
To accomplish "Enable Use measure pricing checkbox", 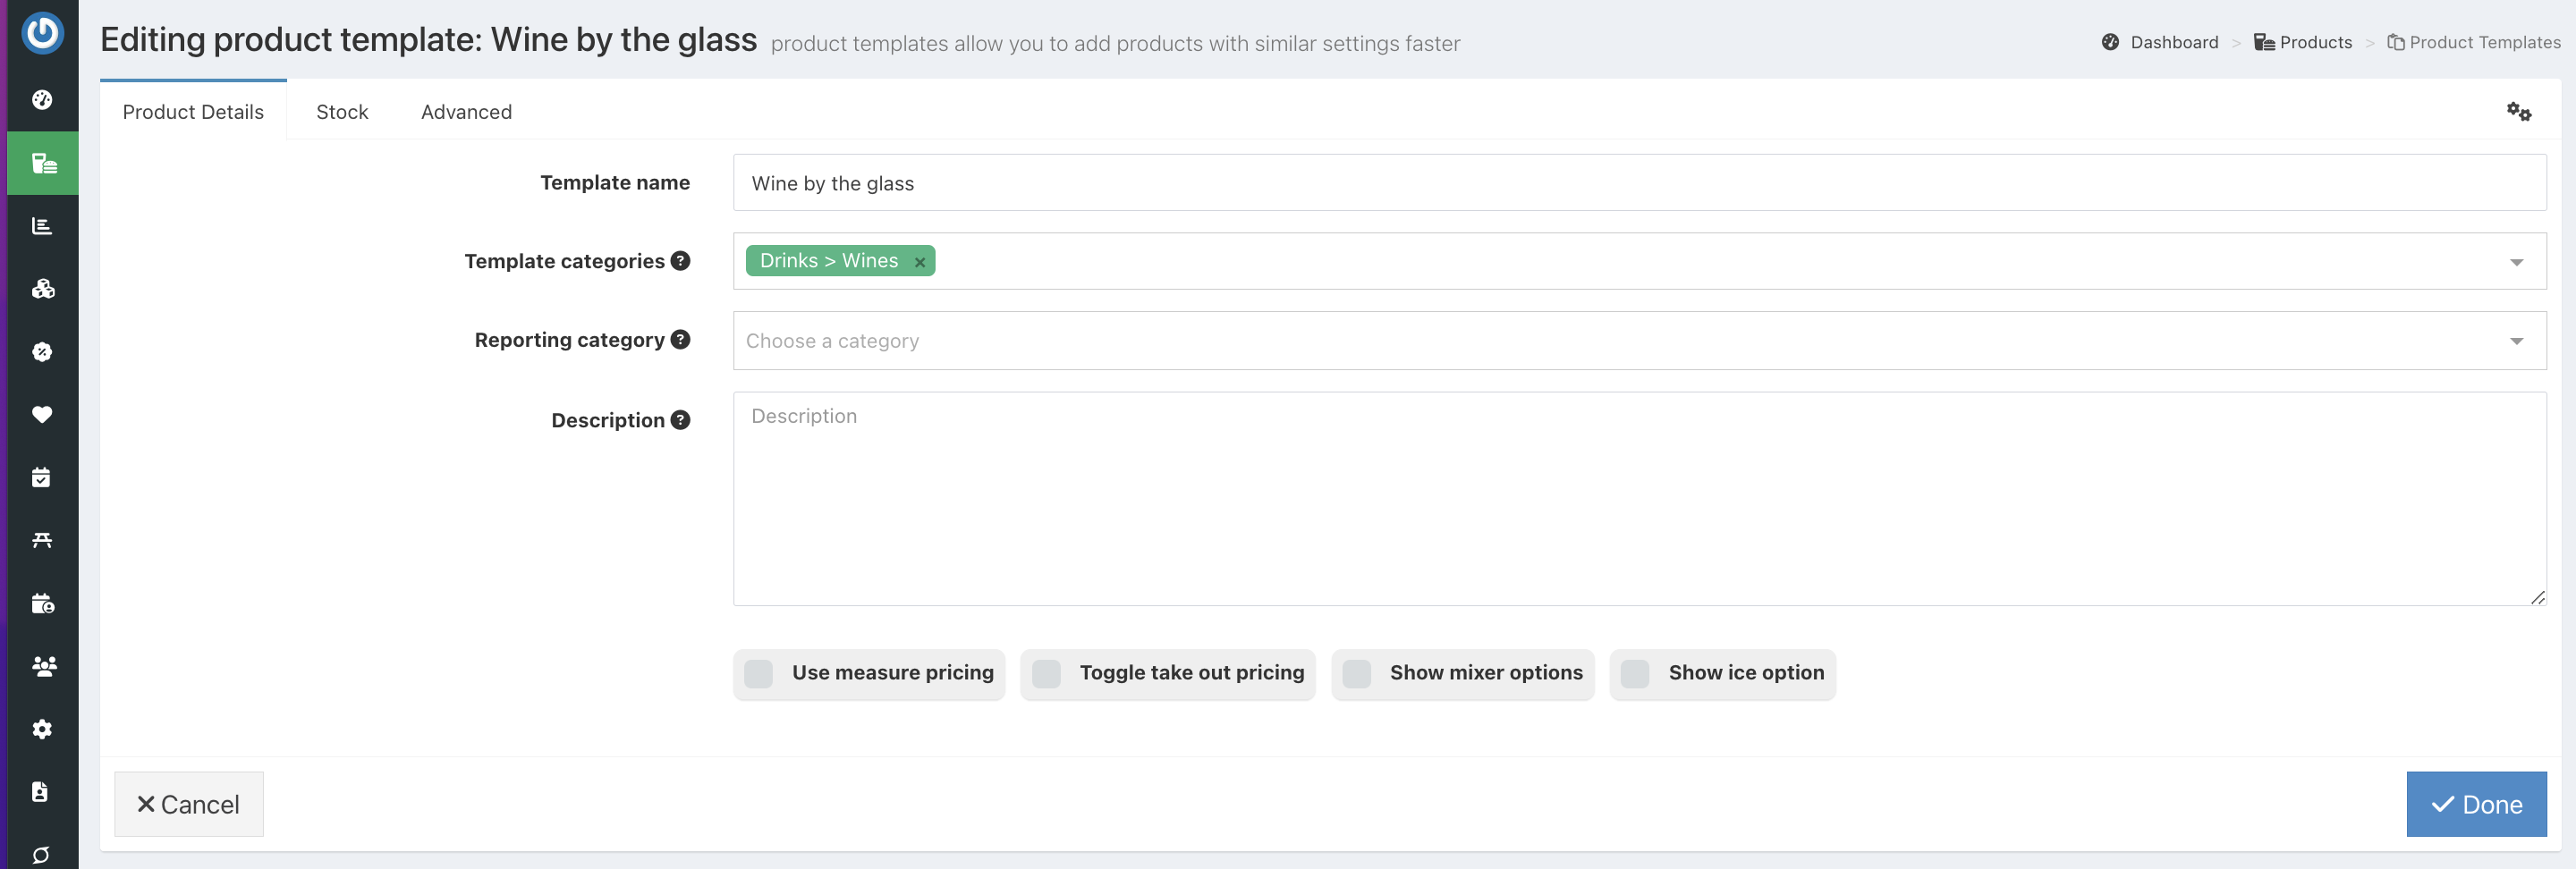I will pyautogui.click(x=759, y=674).
